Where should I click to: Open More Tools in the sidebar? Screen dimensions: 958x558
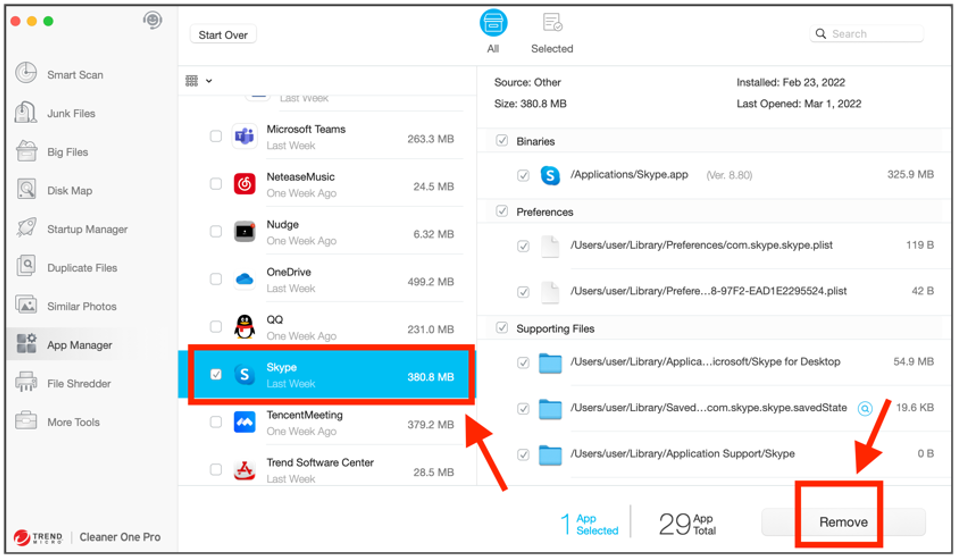tap(73, 422)
